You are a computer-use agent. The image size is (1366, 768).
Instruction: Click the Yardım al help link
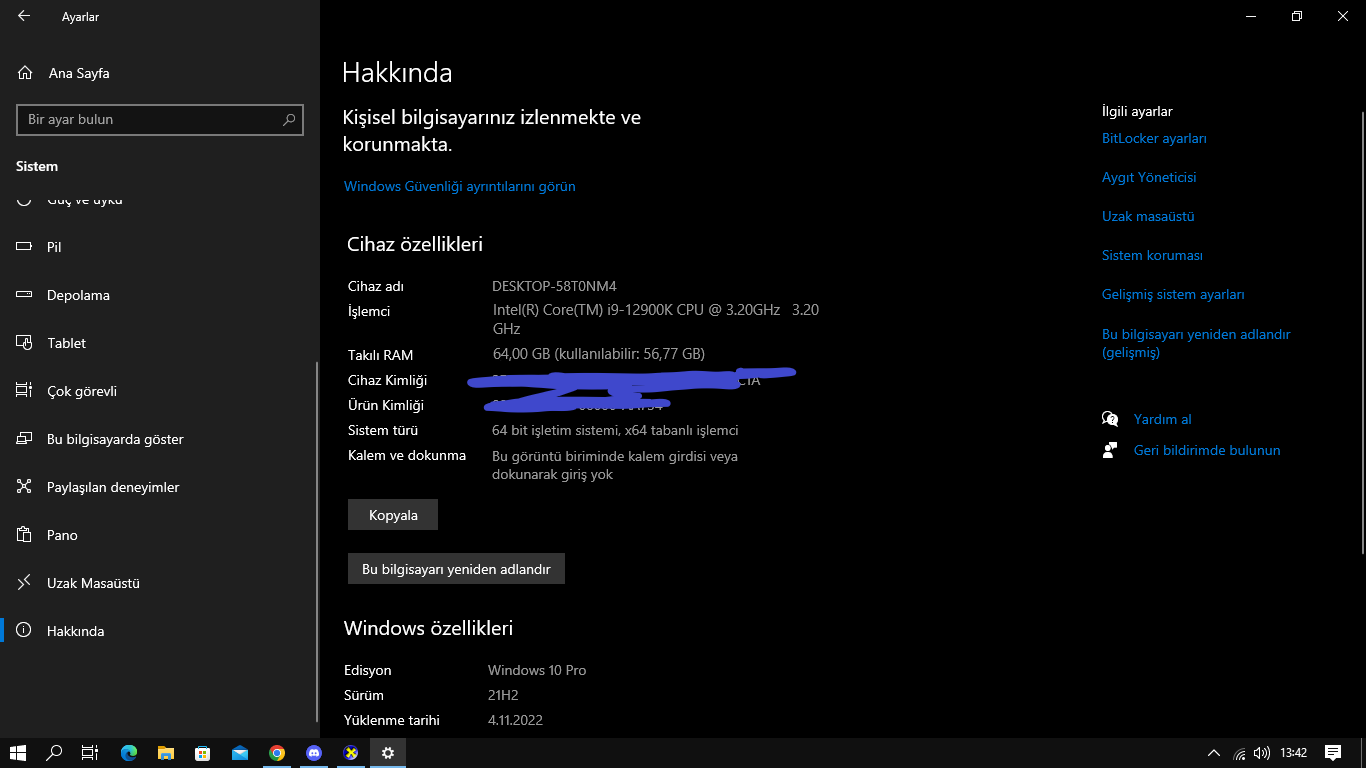pos(1162,419)
